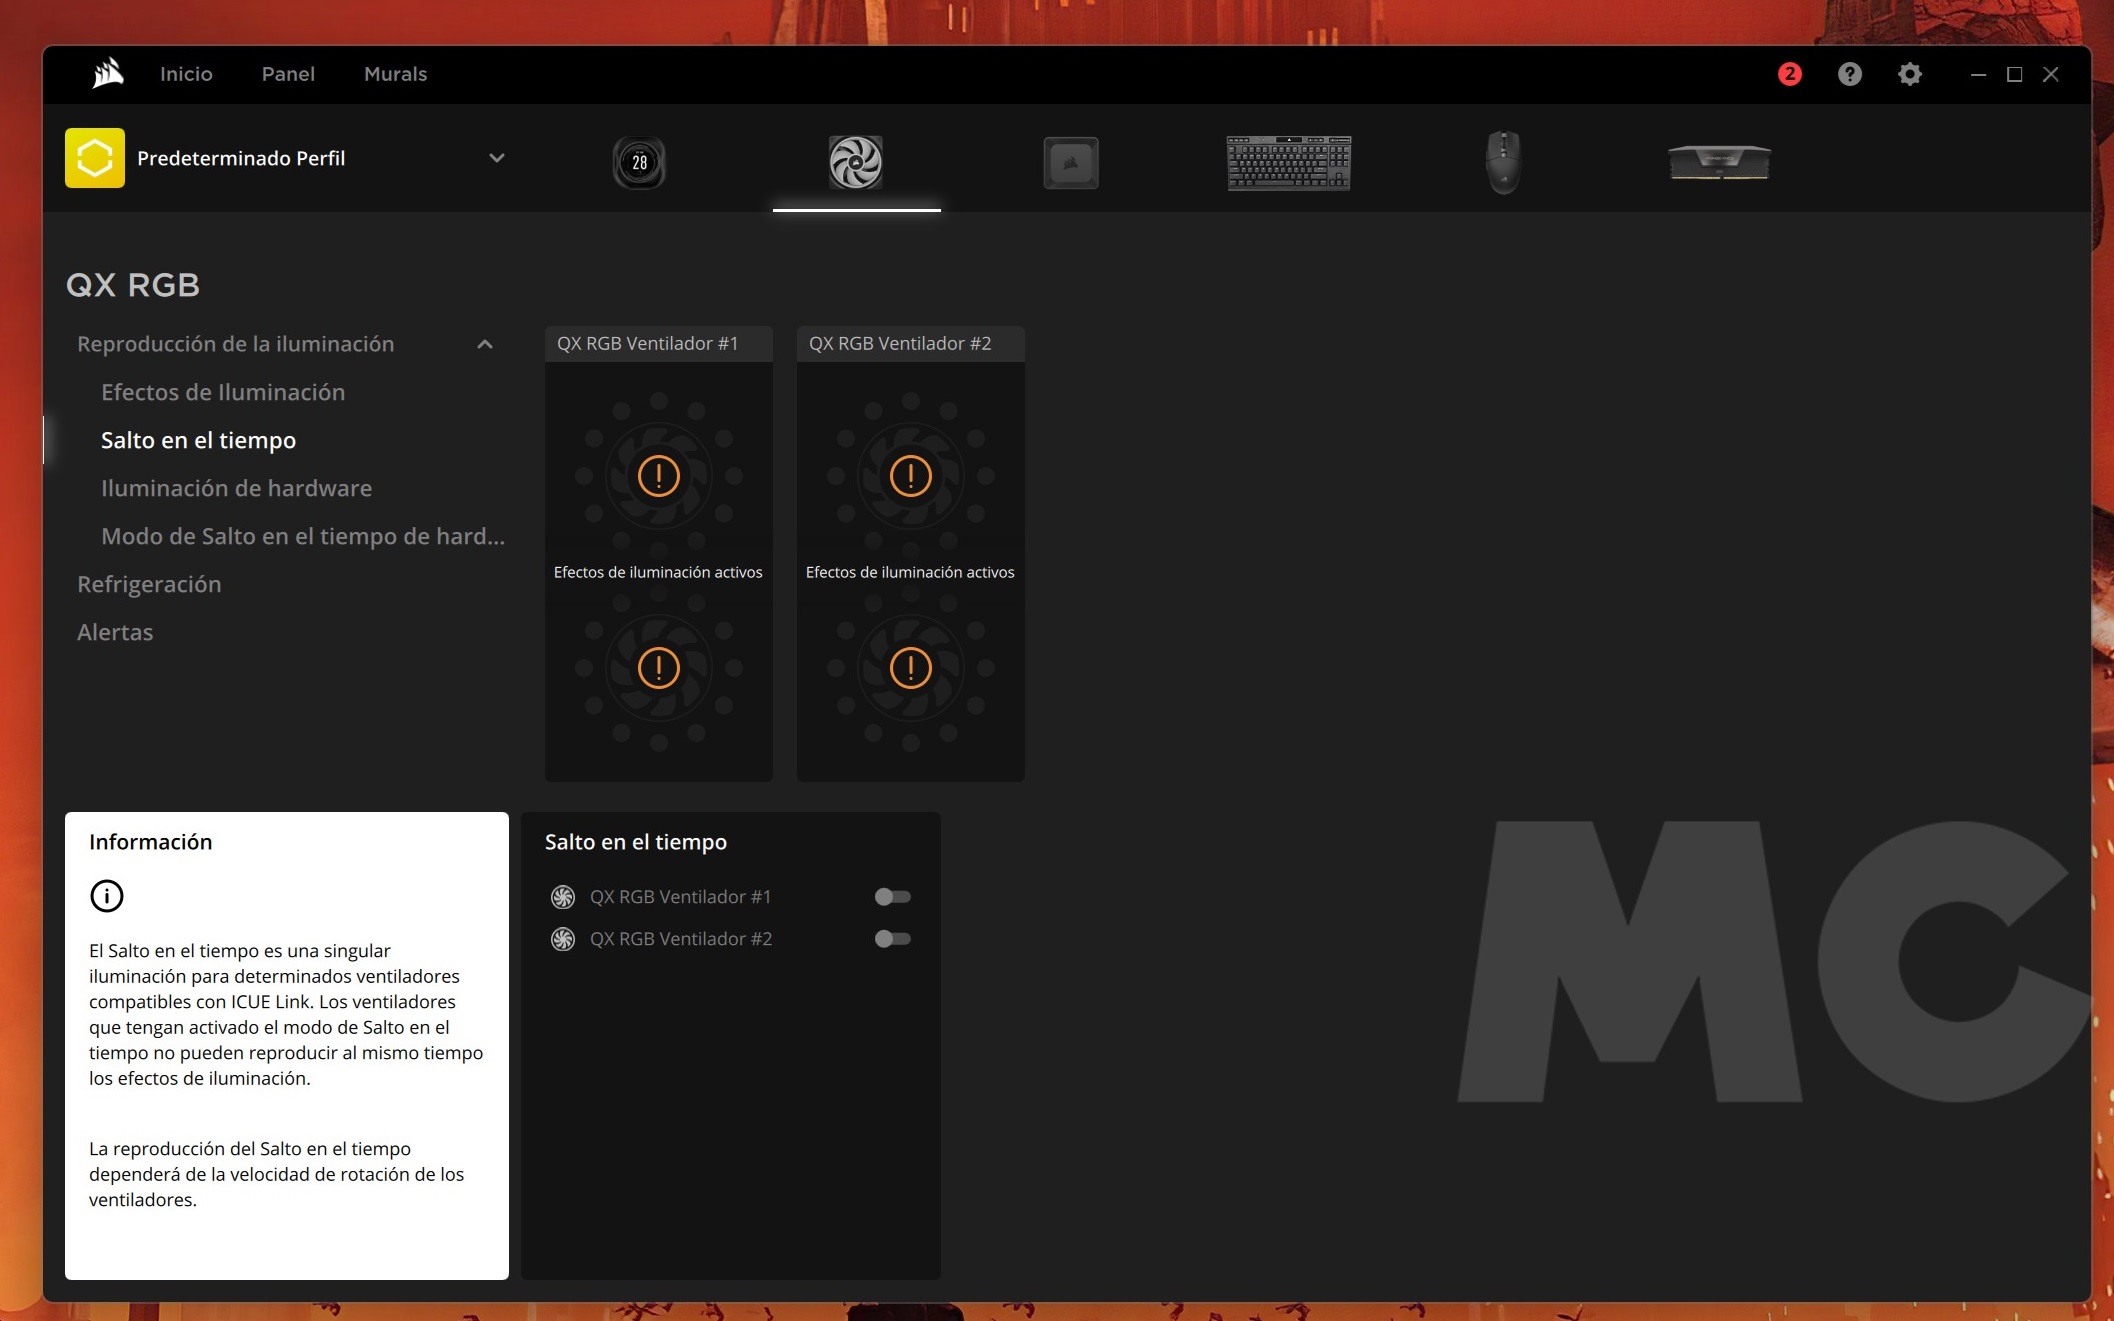Collapse Reproducción de la iluminación section
Viewport: 2114px width, 1321px height.
[485, 344]
